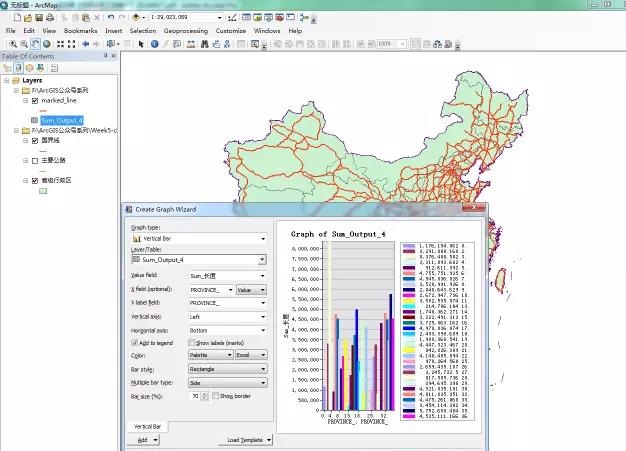List by drawing order in TOC
Viewport: 626px width, 451px height.
7,68
